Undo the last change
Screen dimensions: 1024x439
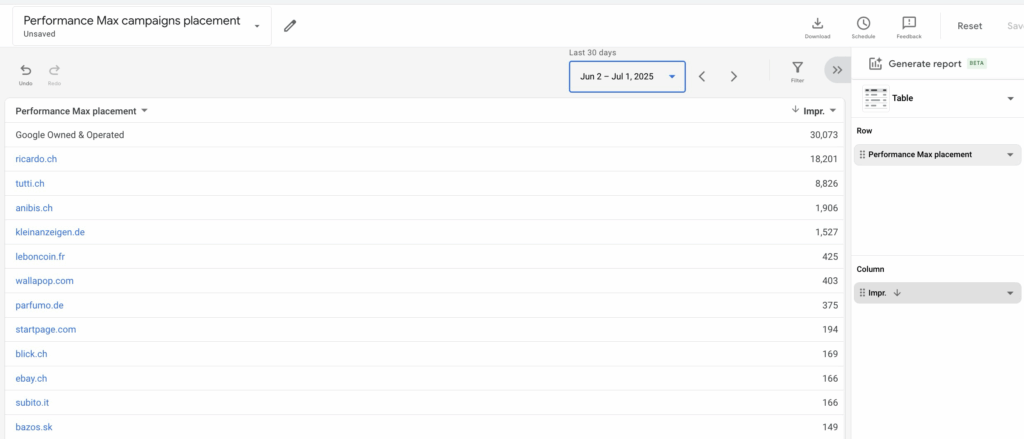26,74
